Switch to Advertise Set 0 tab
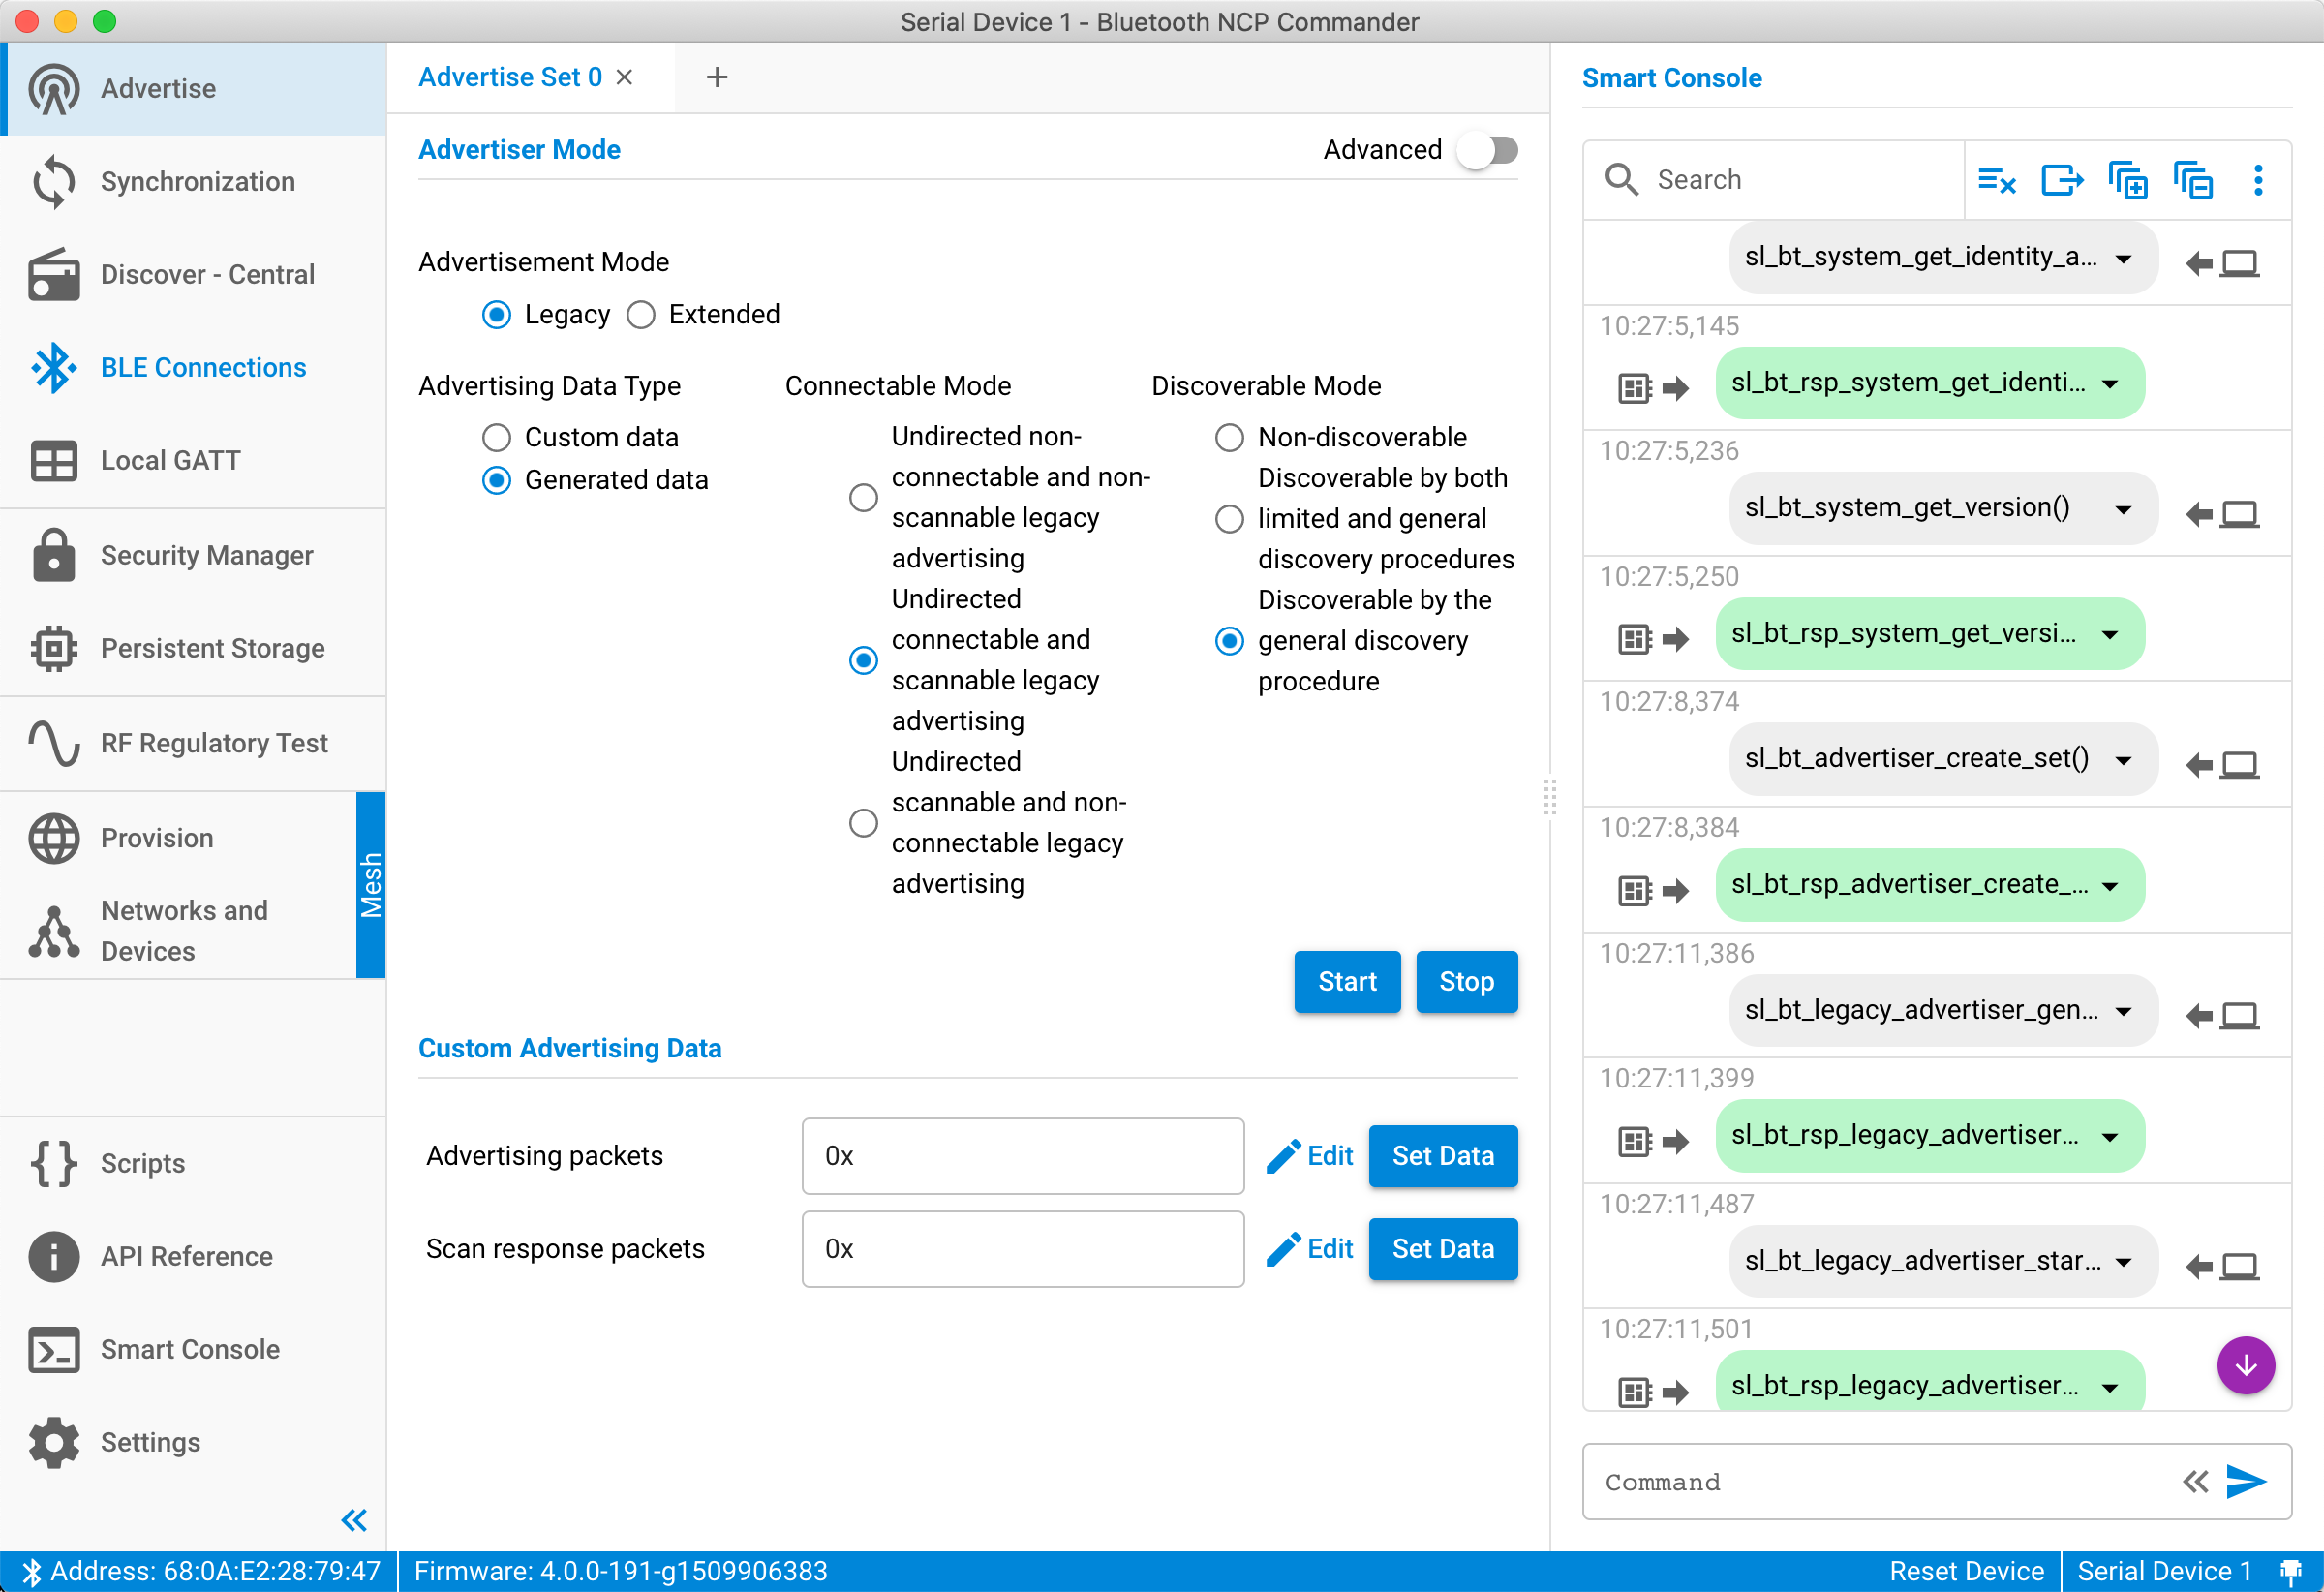The width and height of the screenshot is (2324, 1592). coord(510,77)
